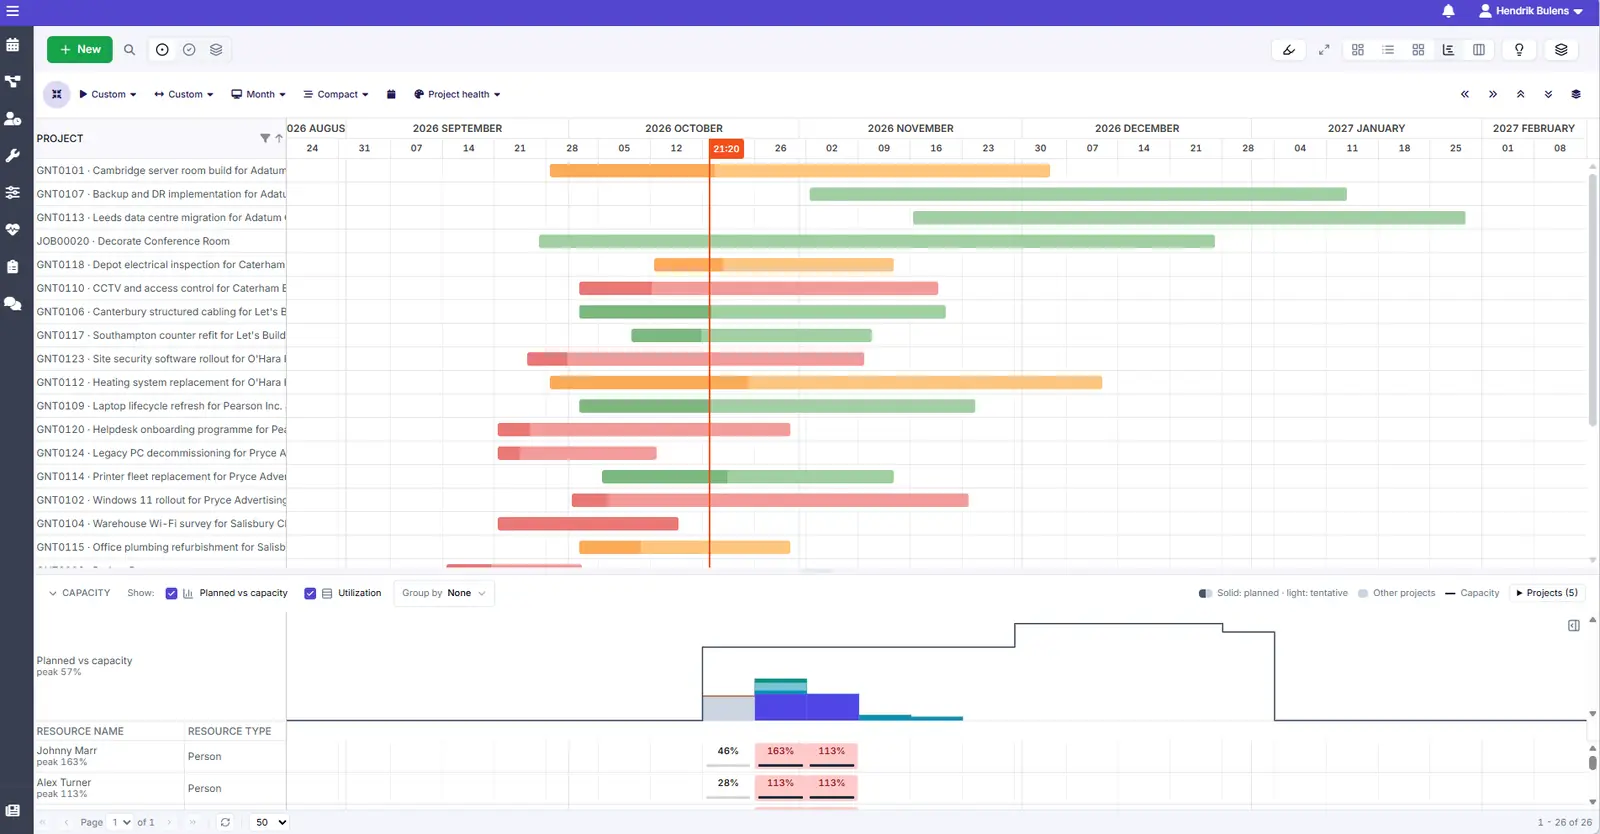Expand all rows with double-down arrows
The height and width of the screenshot is (834, 1600).
point(1548,94)
